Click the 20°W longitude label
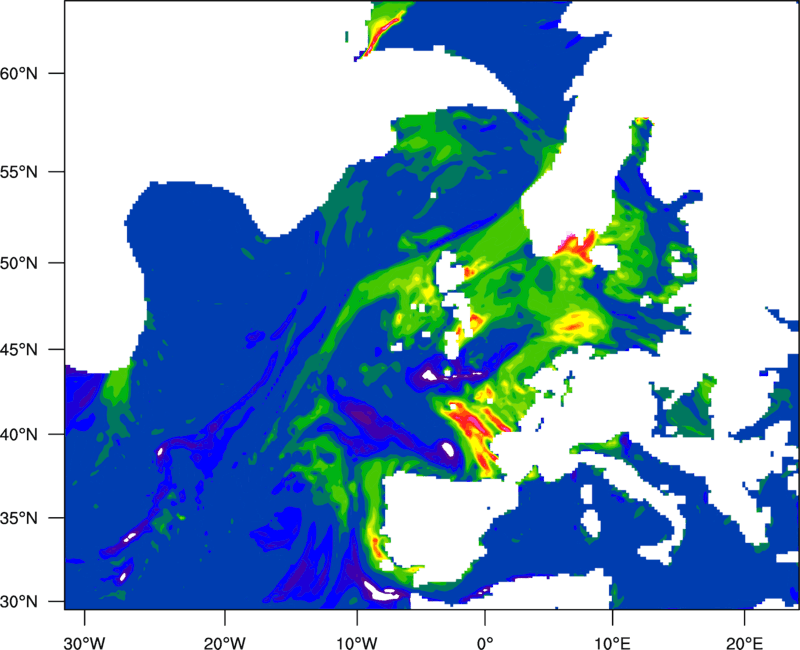 tap(224, 643)
